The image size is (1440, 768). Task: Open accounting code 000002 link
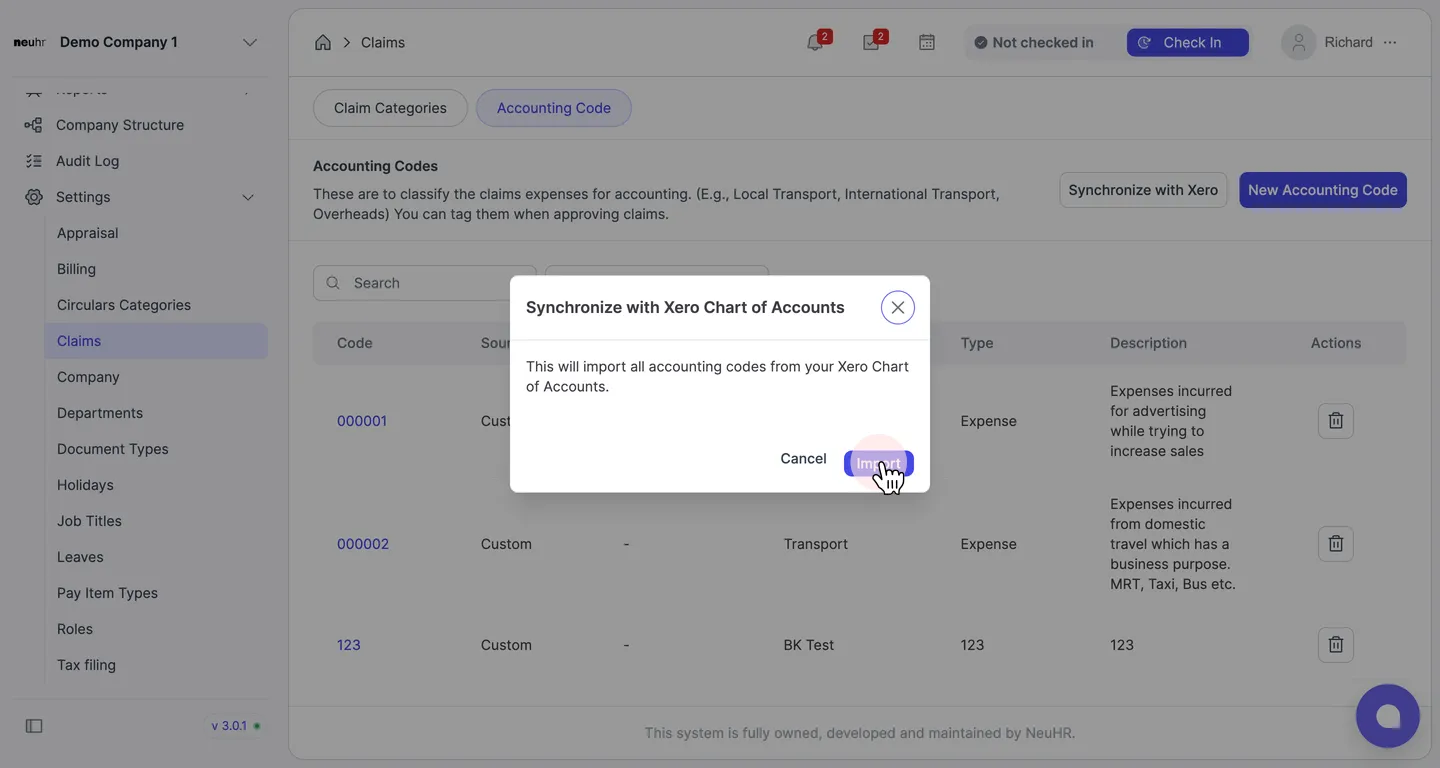pyautogui.click(x=363, y=544)
